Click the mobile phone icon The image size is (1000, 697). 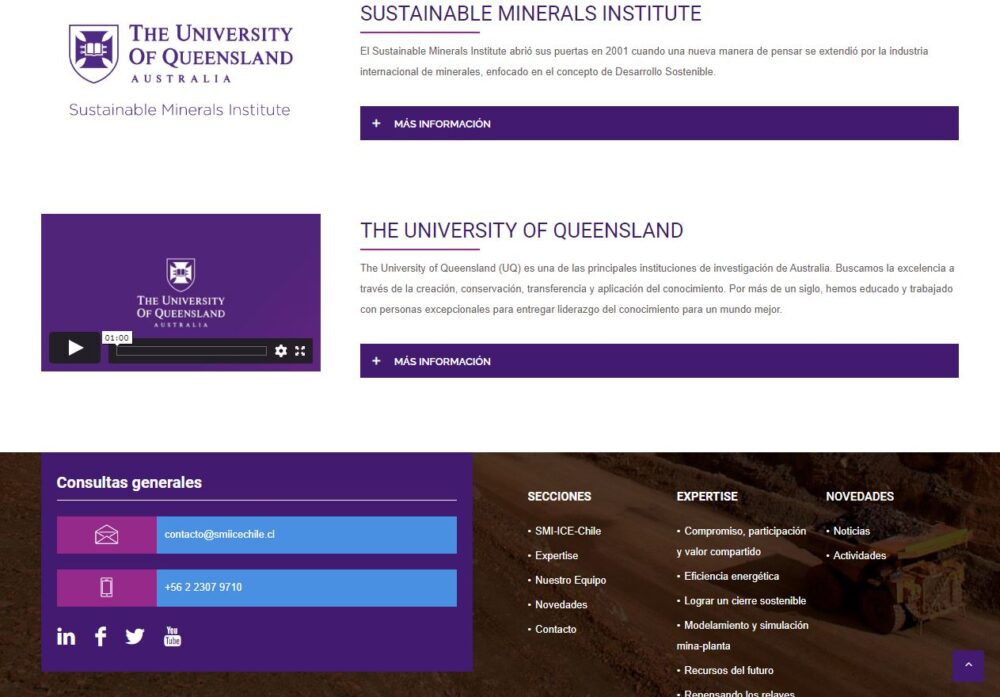106,588
